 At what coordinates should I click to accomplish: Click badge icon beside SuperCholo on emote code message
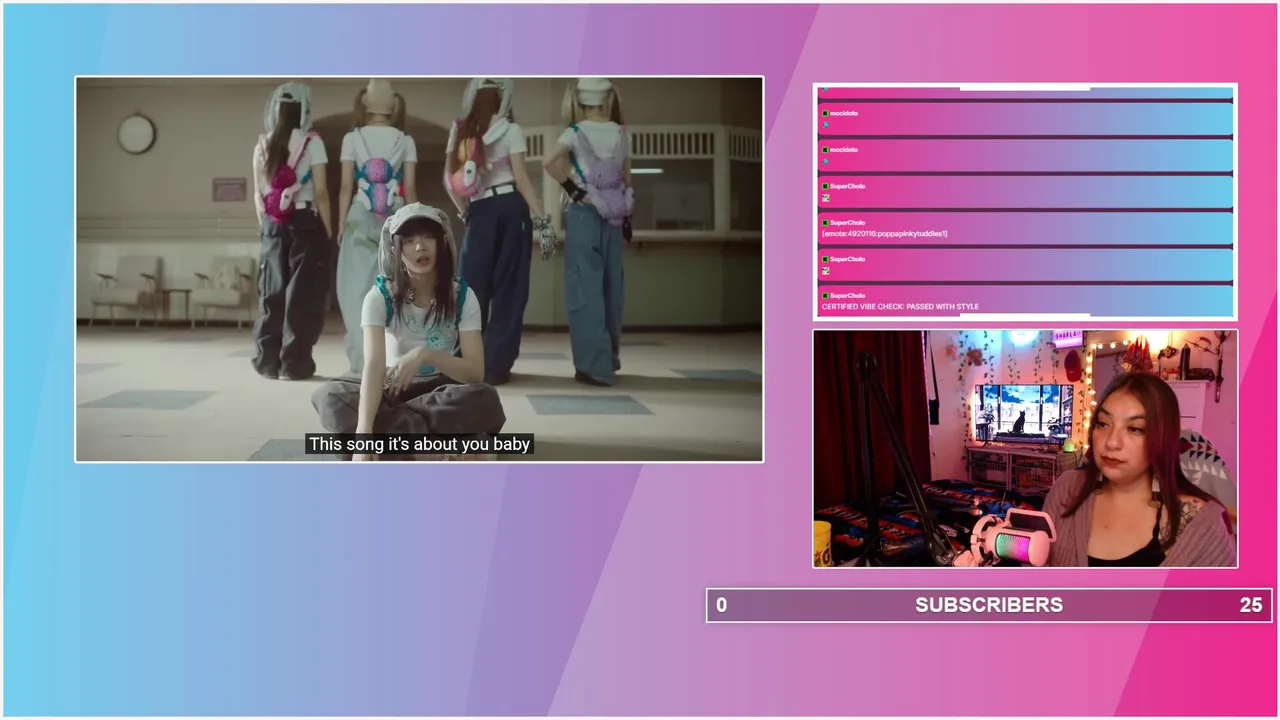825,223
